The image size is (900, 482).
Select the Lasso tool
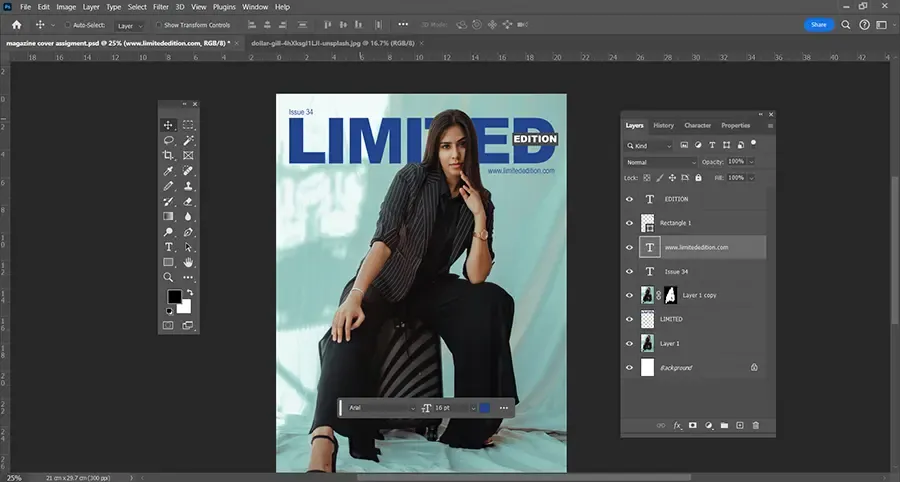coord(168,141)
